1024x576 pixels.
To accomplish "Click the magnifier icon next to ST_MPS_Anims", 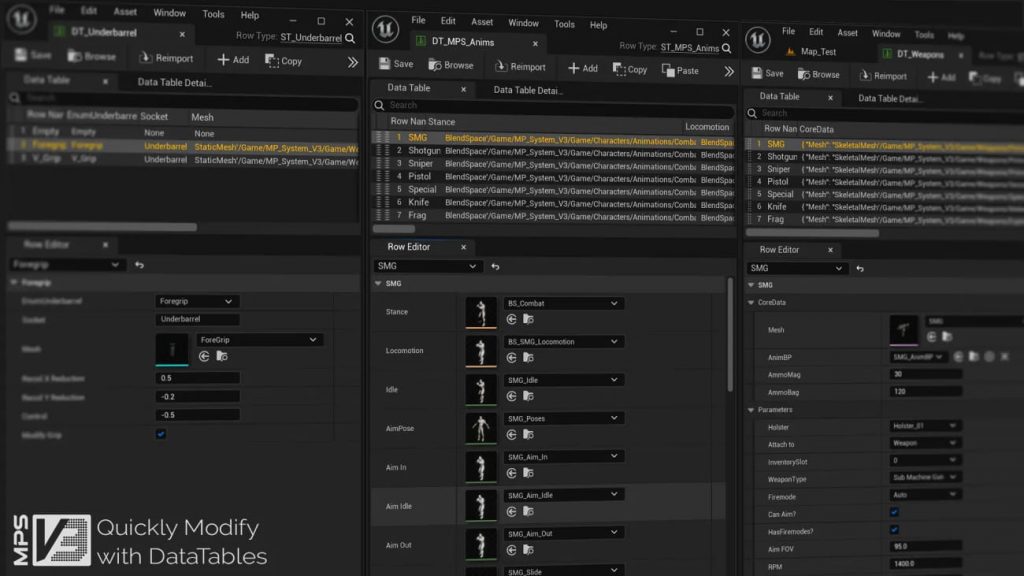I will (x=726, y=48).
